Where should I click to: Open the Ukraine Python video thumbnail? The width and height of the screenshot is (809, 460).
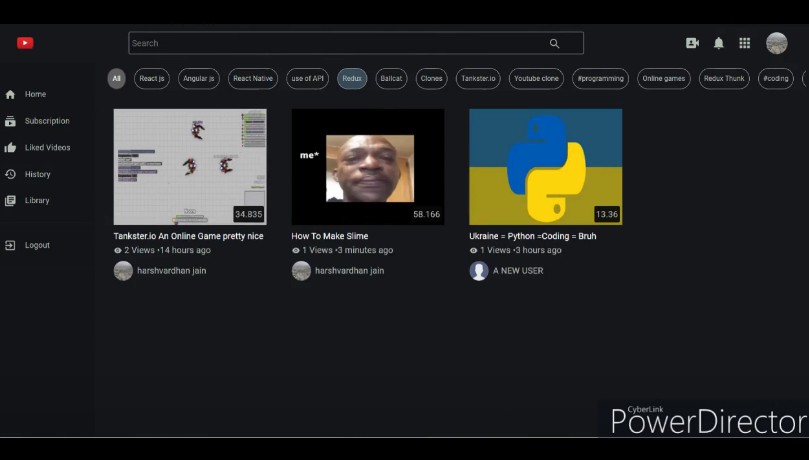pyautogui.click(x=545, y=166)
